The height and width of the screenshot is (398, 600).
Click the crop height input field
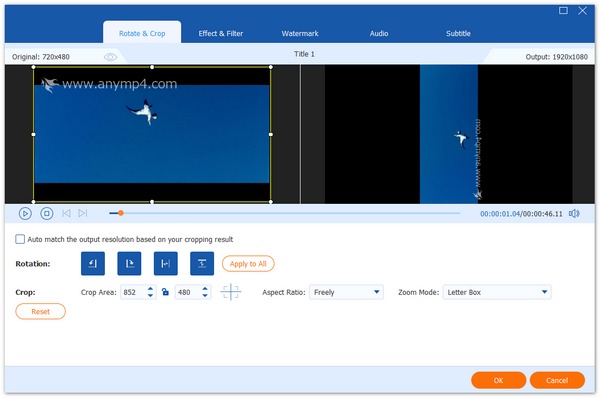point(188,292)
